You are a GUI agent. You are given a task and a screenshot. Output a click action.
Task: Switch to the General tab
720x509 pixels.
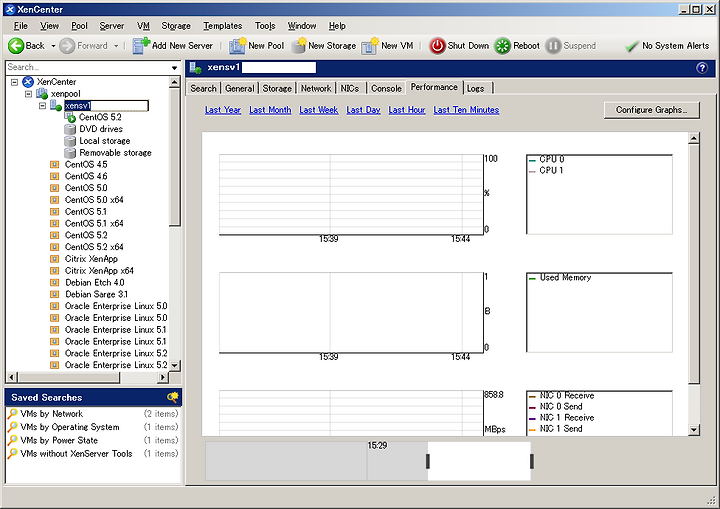point(240,88)
